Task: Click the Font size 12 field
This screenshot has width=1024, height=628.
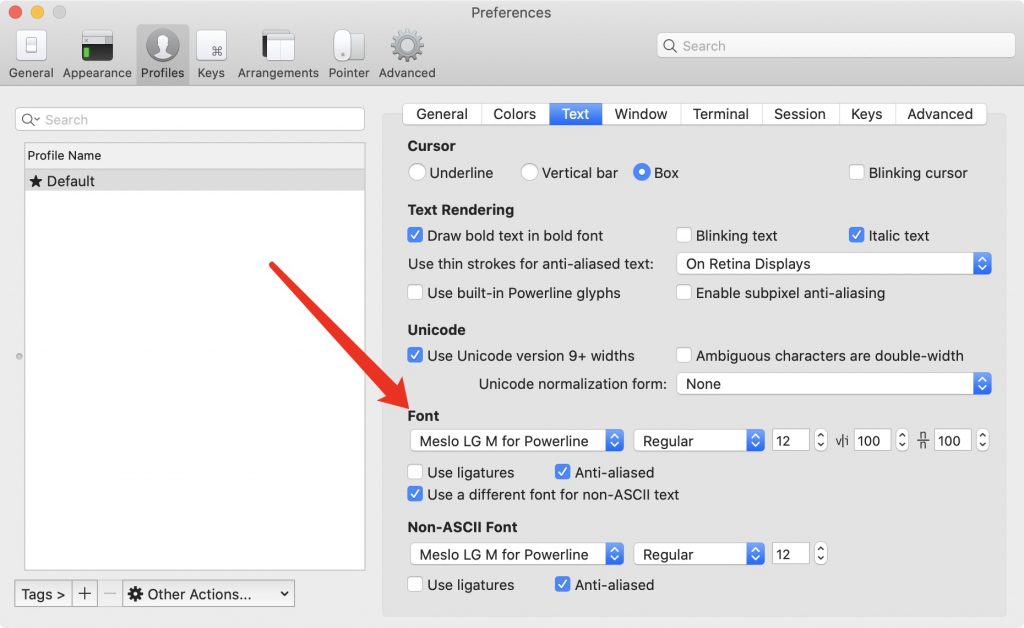Action: 791,441
